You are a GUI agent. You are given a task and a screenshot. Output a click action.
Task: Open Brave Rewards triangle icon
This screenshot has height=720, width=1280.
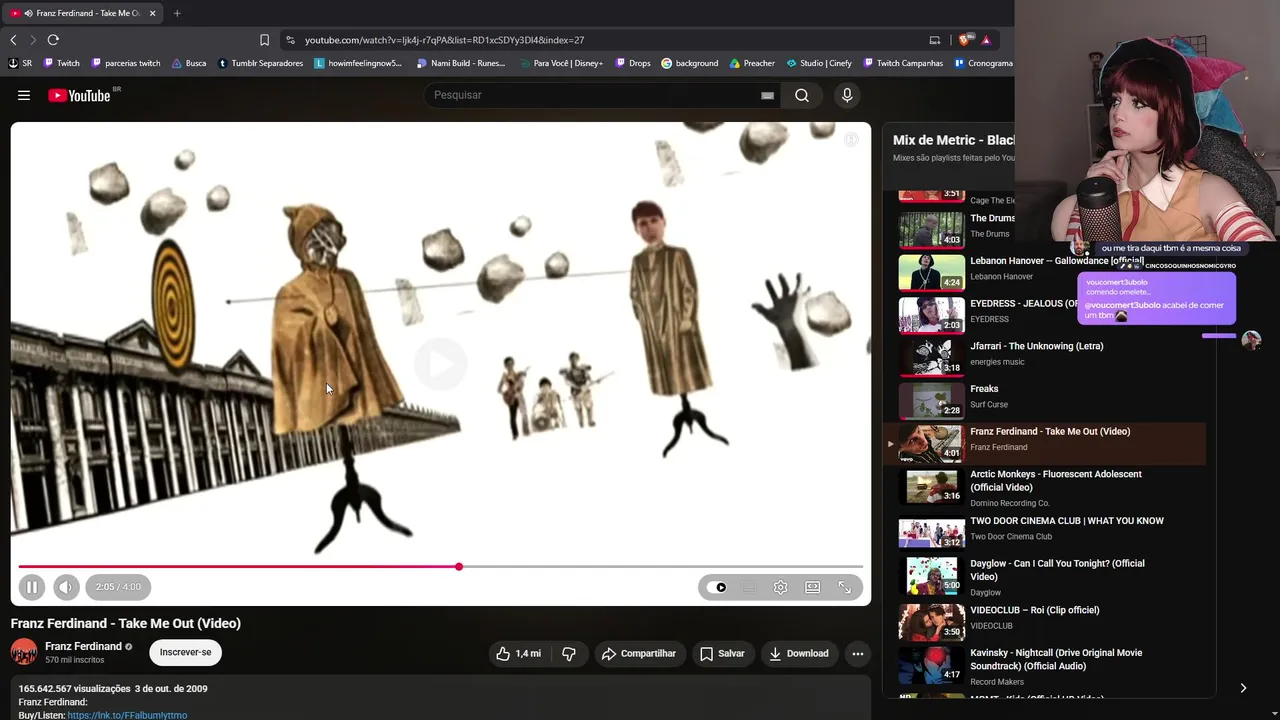pos(986,40)
